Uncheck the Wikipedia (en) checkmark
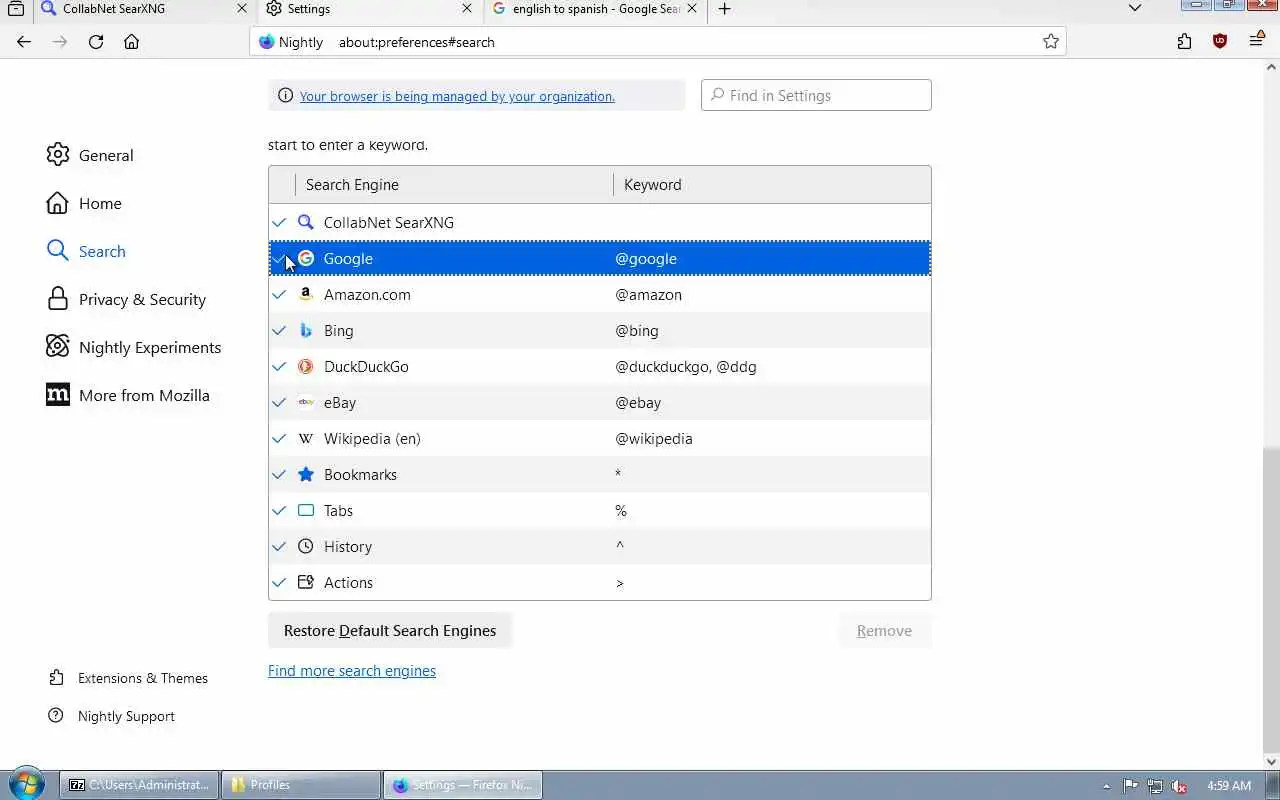1280x800 pixels. pyautogui.click(x=279, y=438)
